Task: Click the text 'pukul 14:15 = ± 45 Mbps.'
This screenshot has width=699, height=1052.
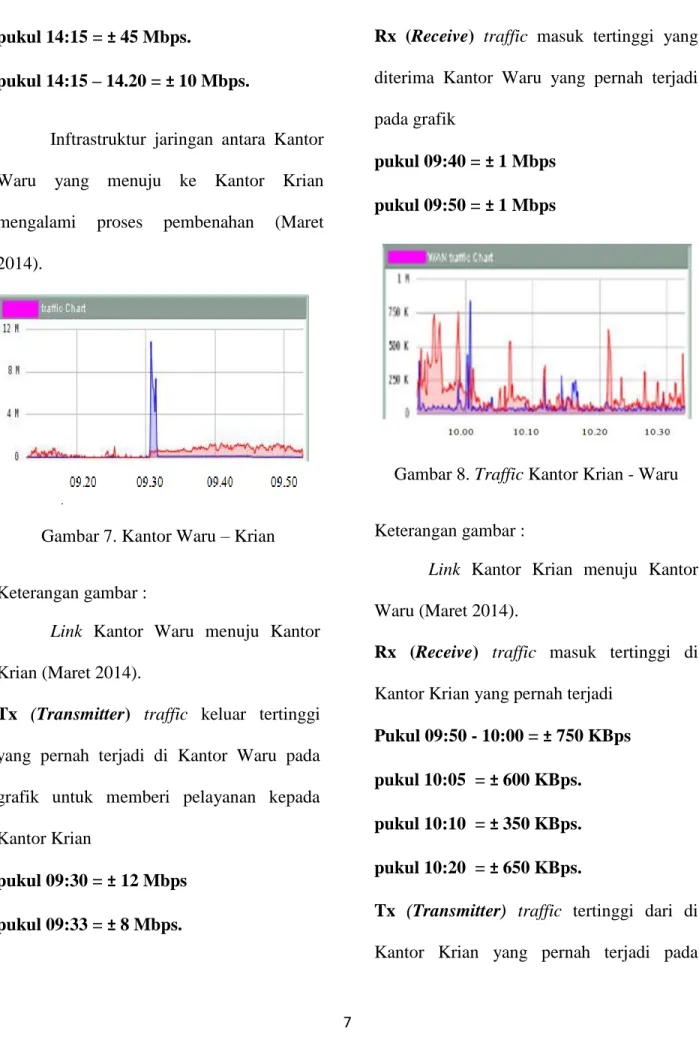Action: click(95, 37)
